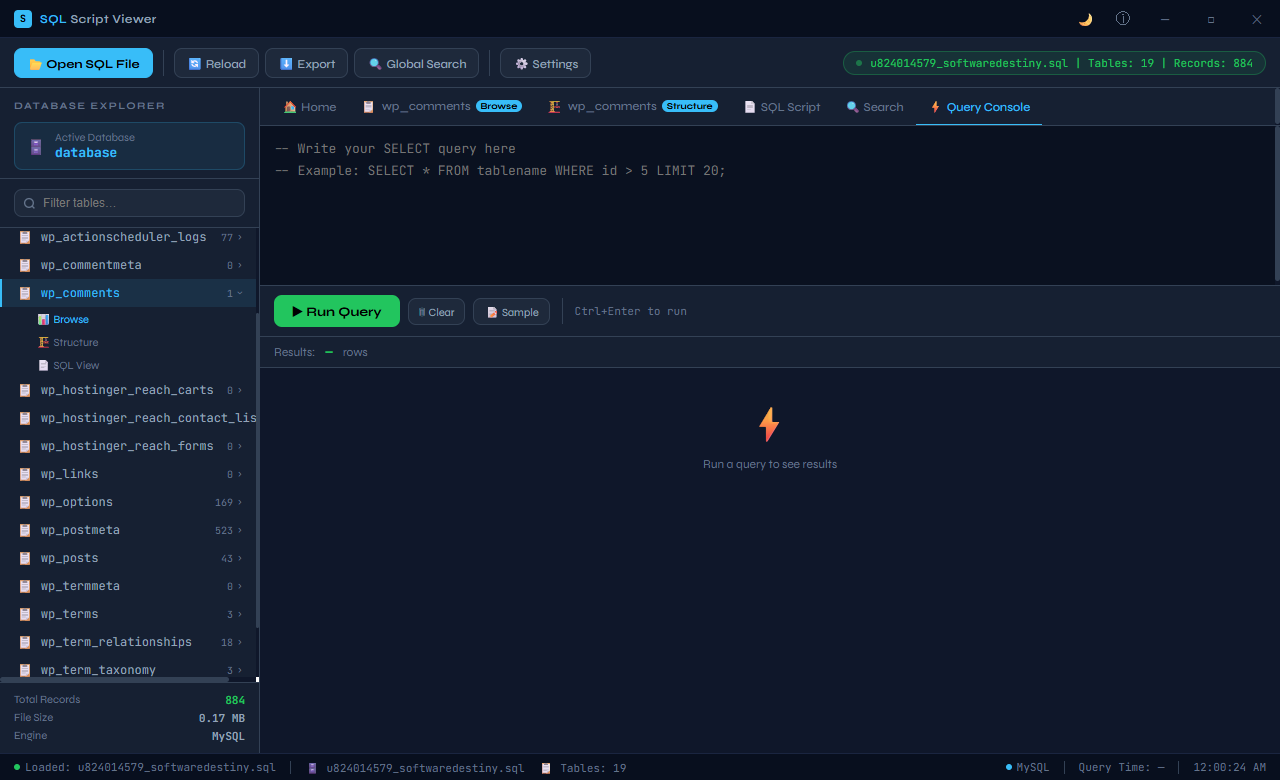Expand the wp_postmeta chevron
1280x780 pixels.
click(240, 531)
